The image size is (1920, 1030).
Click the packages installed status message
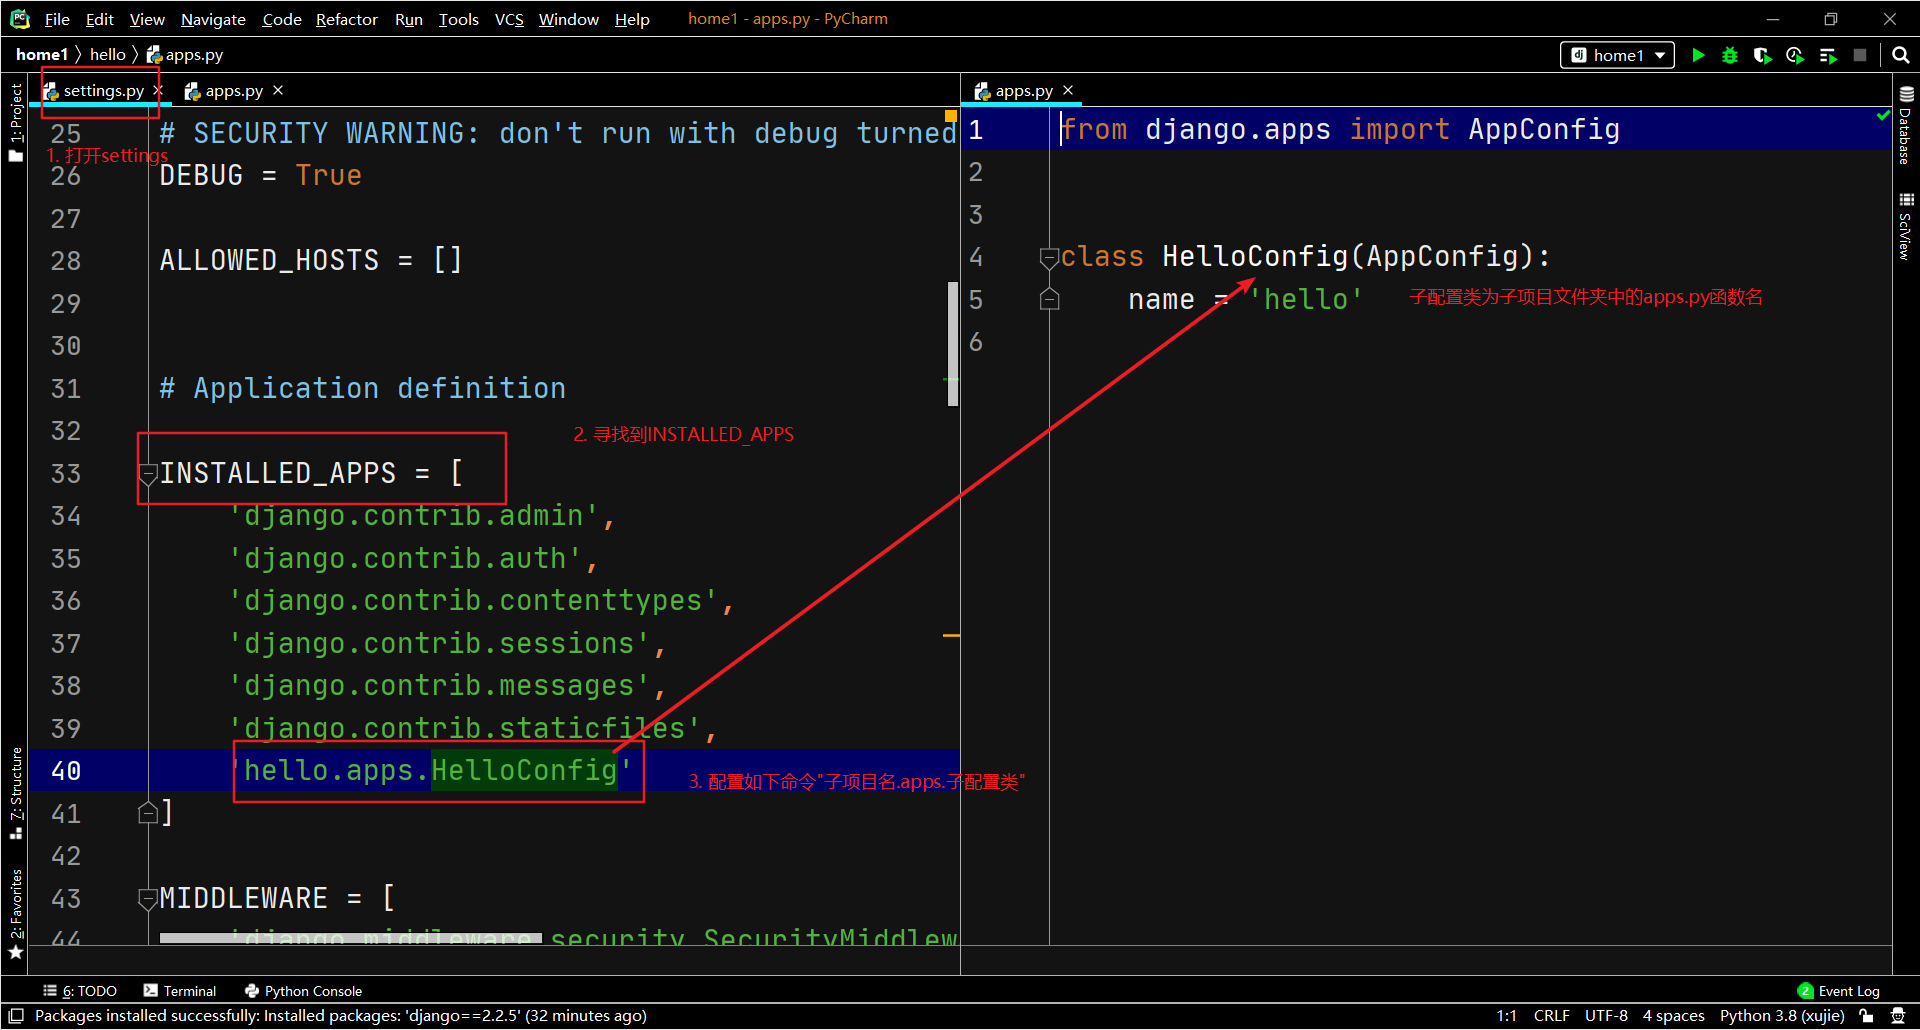341,1016
